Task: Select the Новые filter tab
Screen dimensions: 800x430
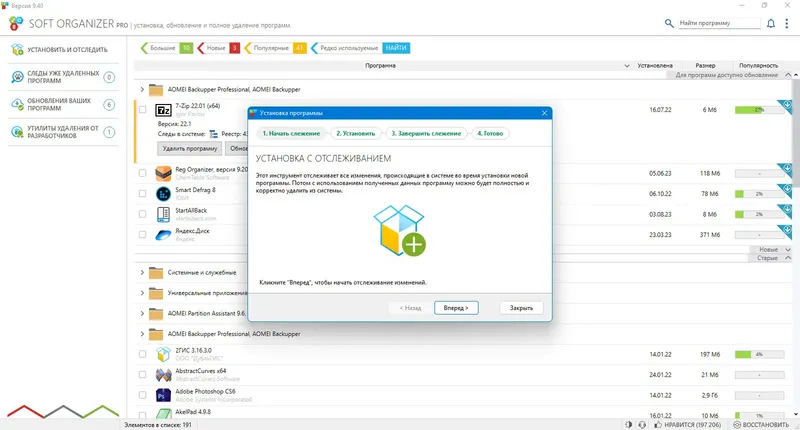Action: tap(218, 48)
